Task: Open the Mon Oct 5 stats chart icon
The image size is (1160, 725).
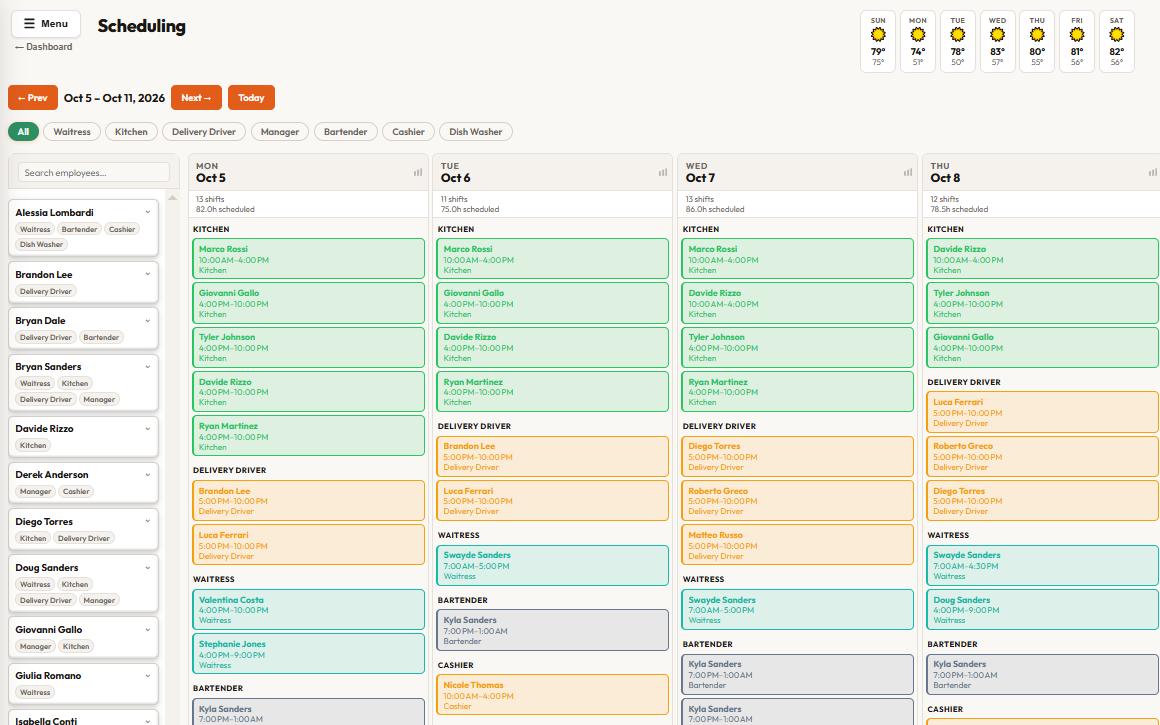Action: point(418,172)
